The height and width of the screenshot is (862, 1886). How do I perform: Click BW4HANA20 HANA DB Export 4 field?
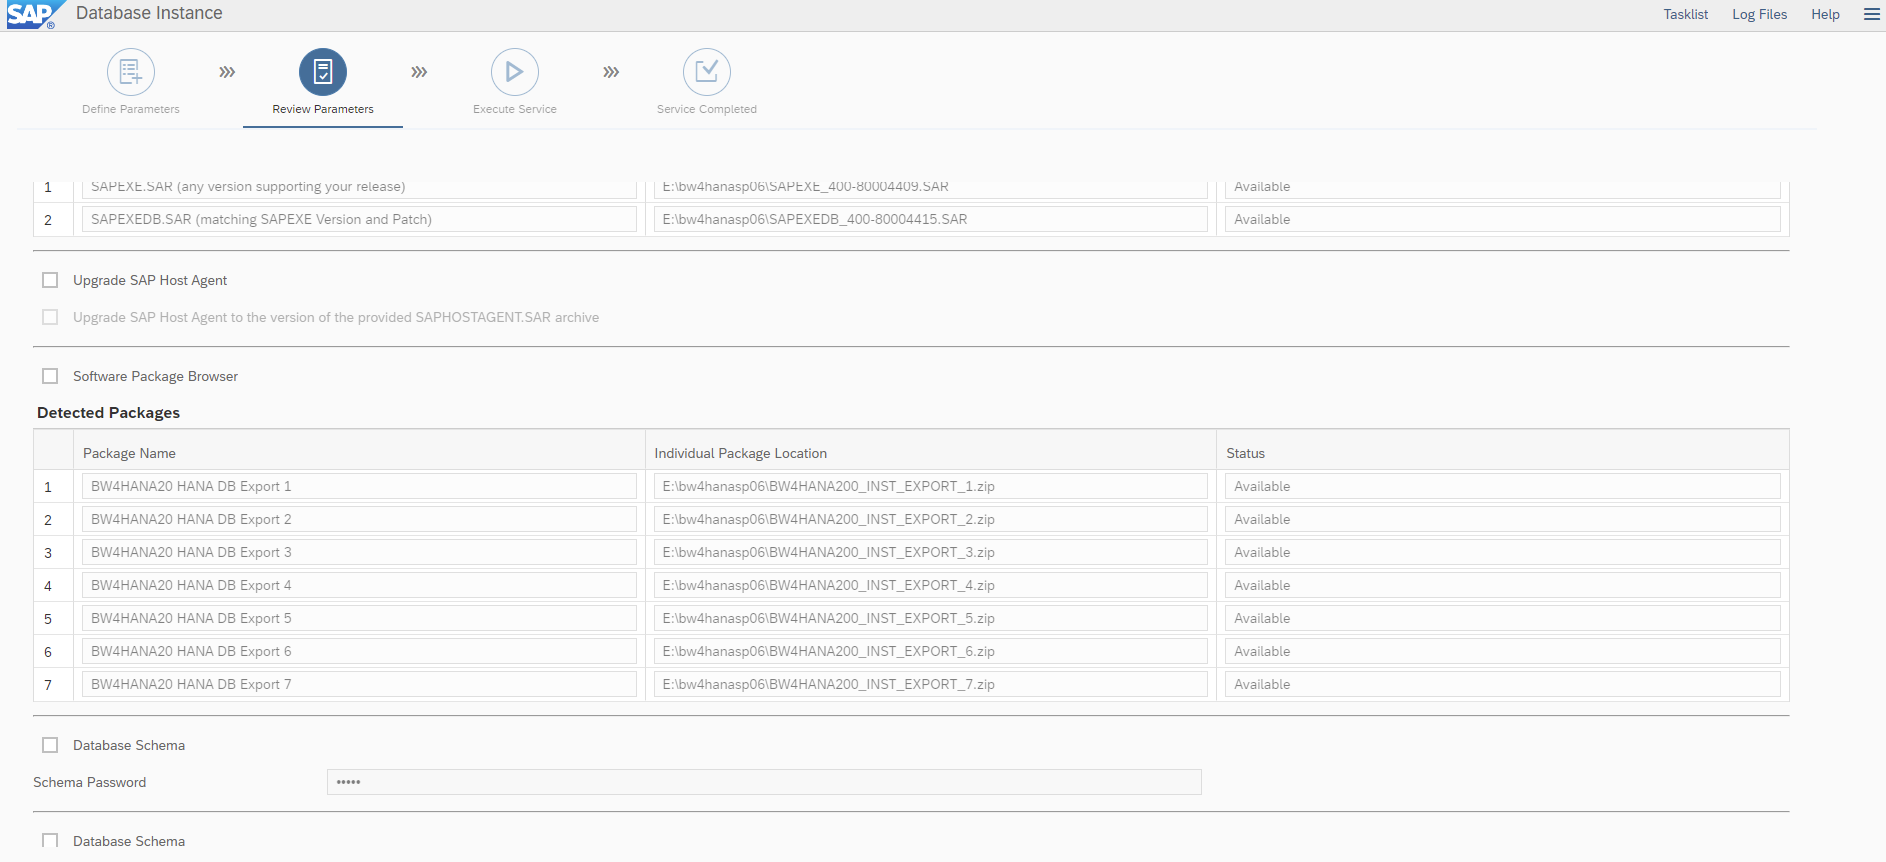click(x=359, y=585)
